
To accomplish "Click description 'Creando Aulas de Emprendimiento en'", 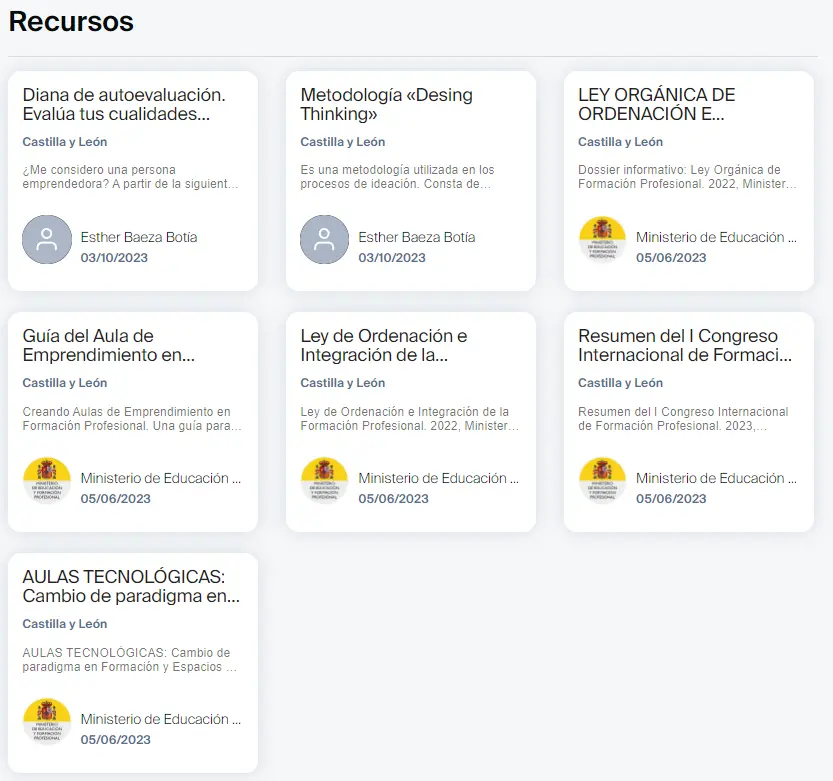I will pyautogui.click(x=132, y=419).
